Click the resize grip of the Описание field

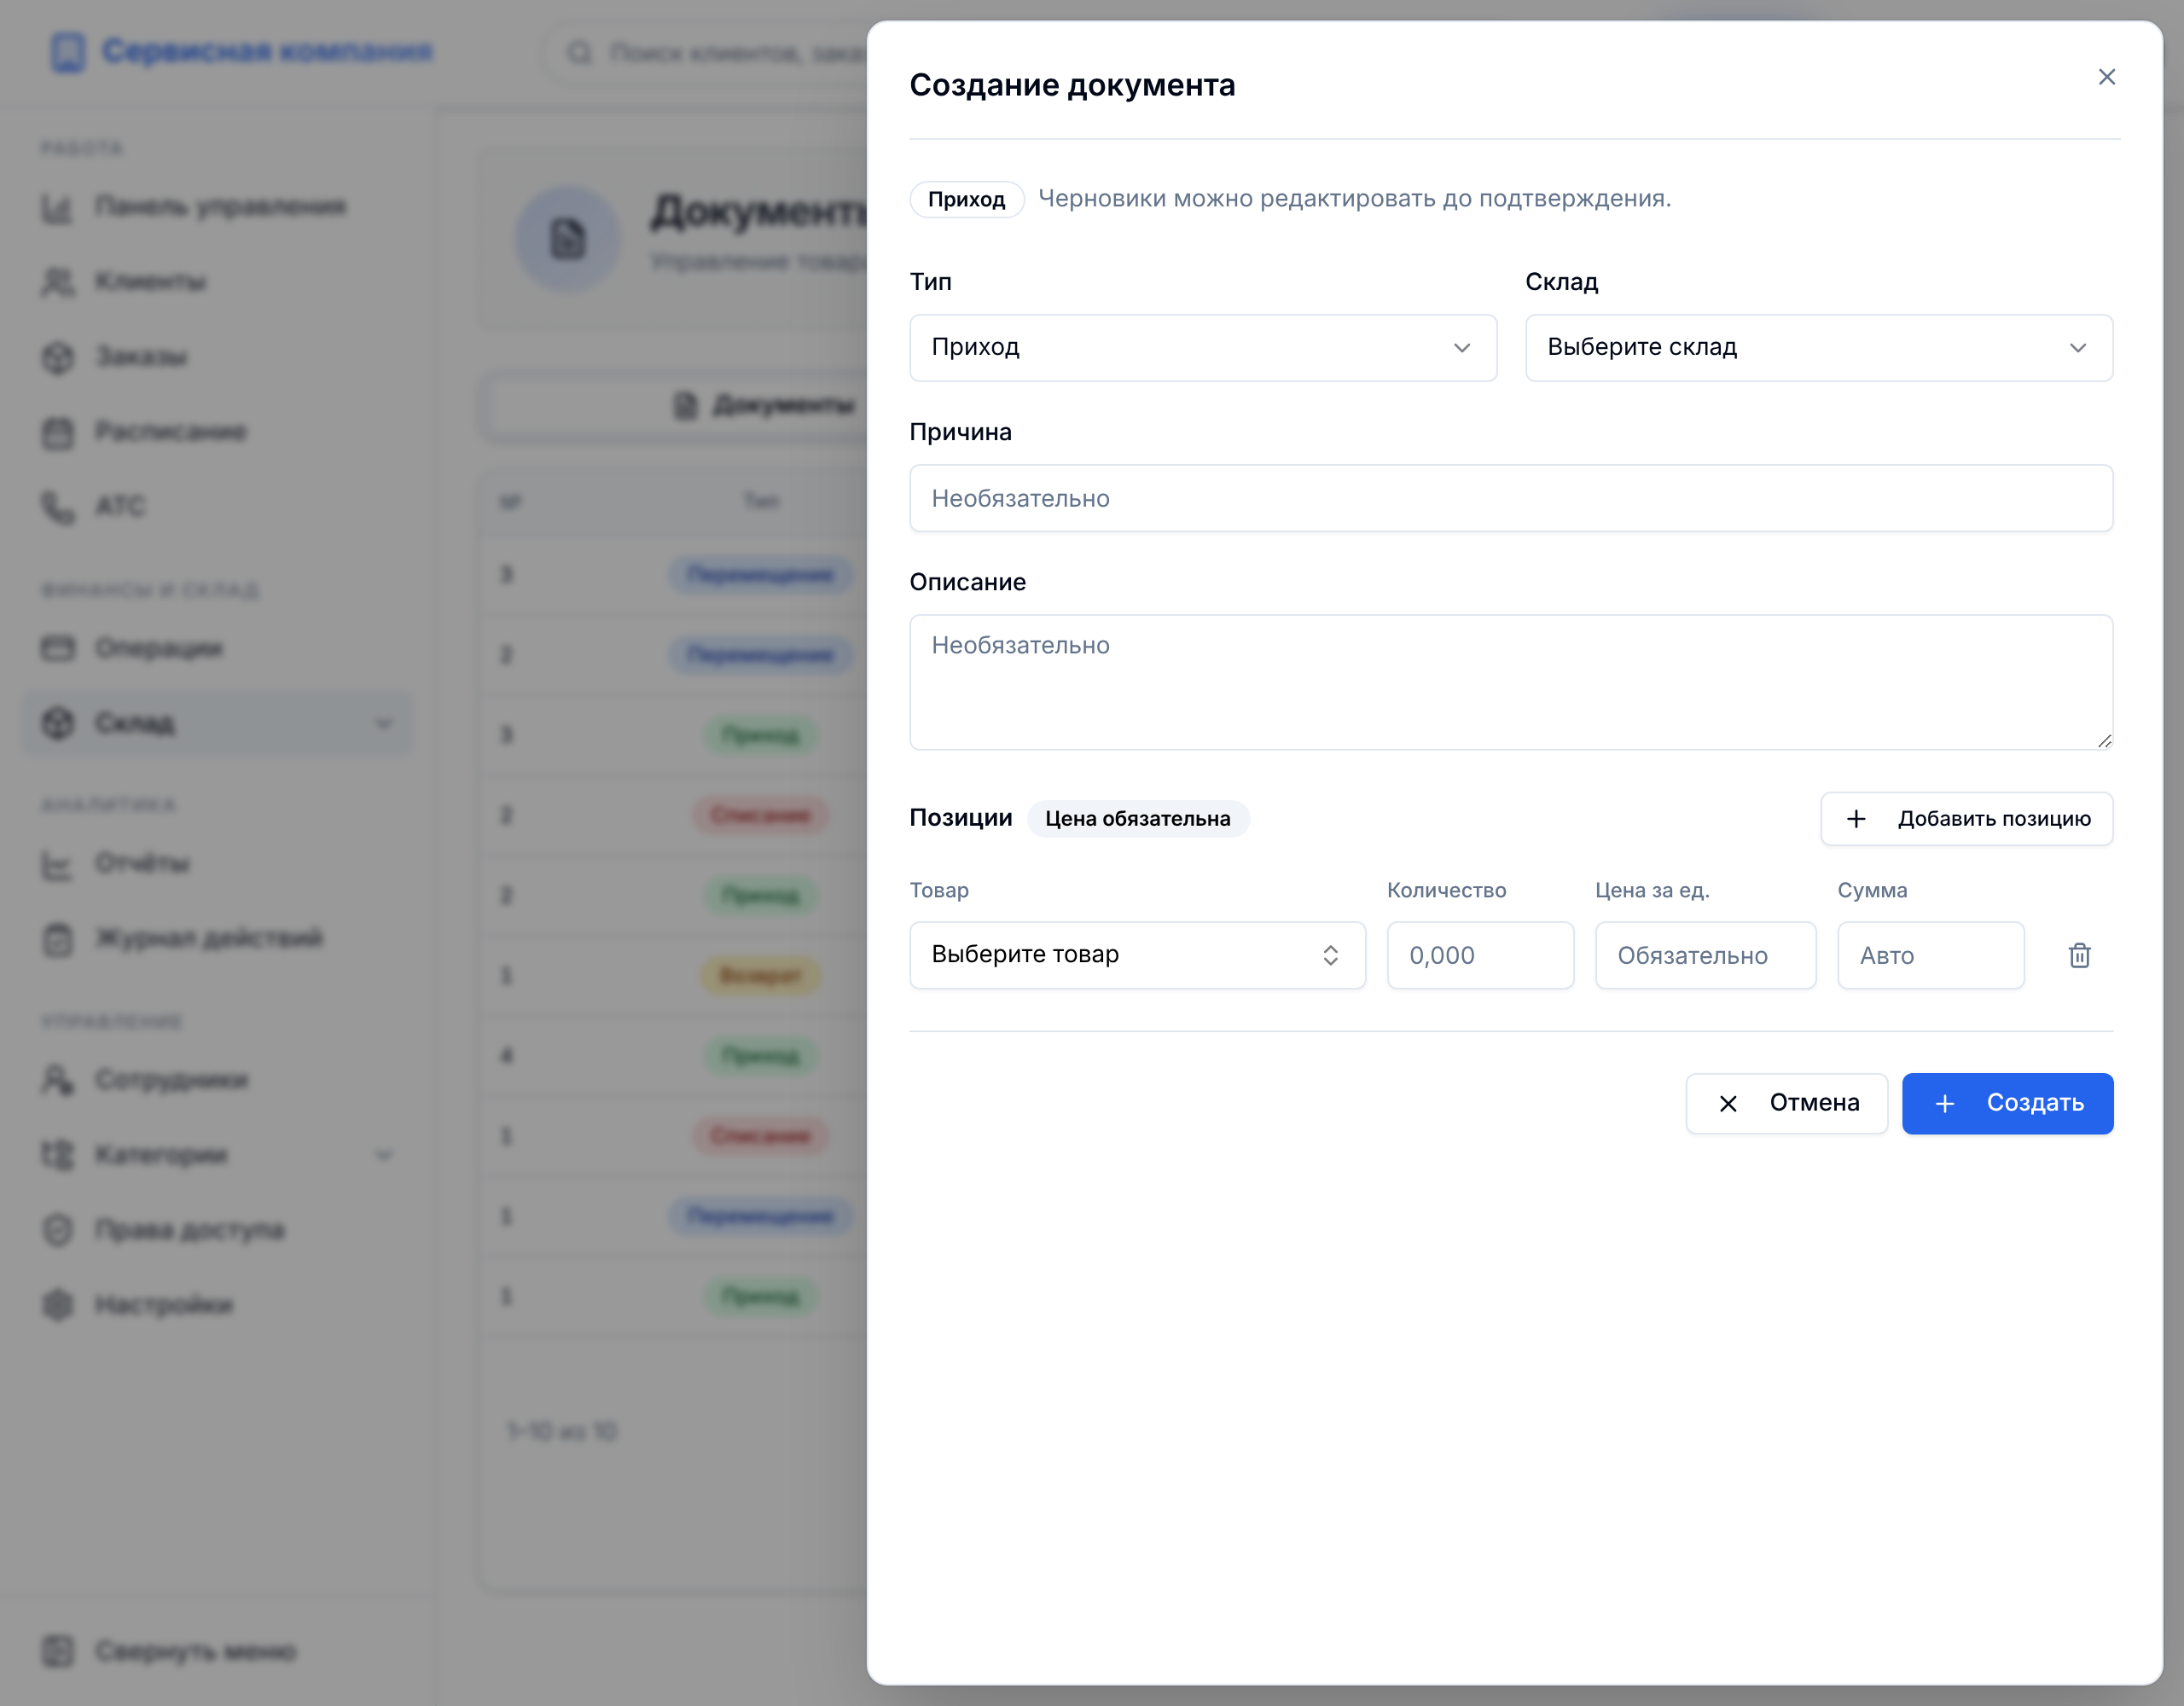[x=2104, y=741]
